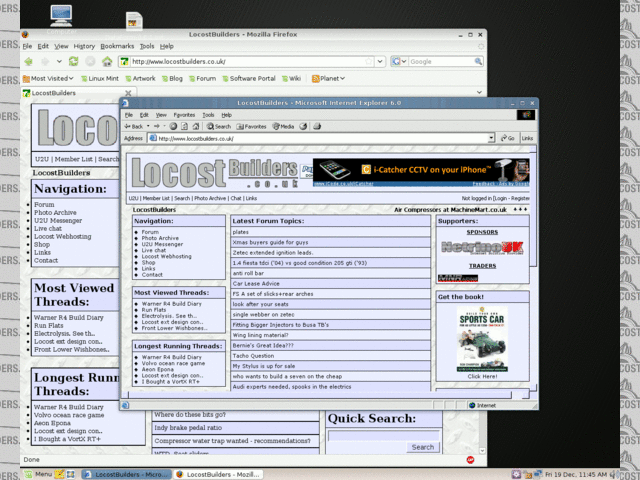640x480 pixels.
Task: Open Internet Explorer History icon
Action: [303, 127]
